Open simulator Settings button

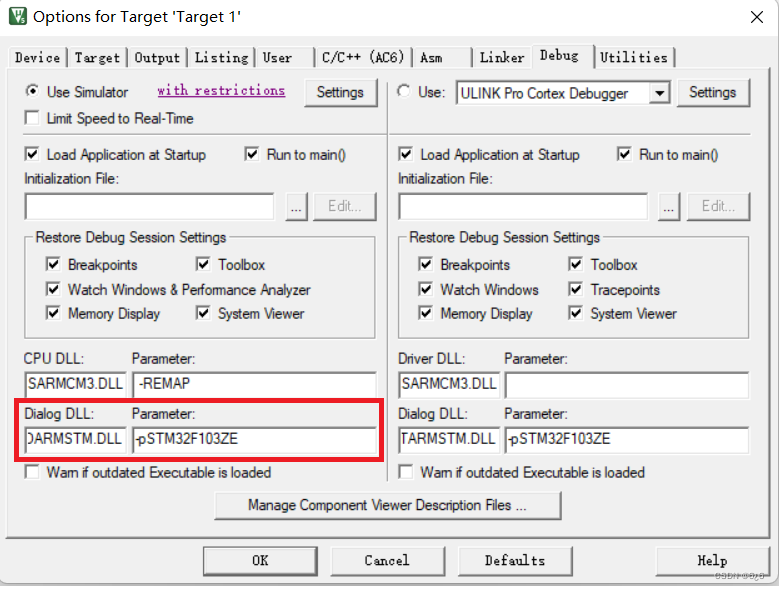[x=340, y=92]
